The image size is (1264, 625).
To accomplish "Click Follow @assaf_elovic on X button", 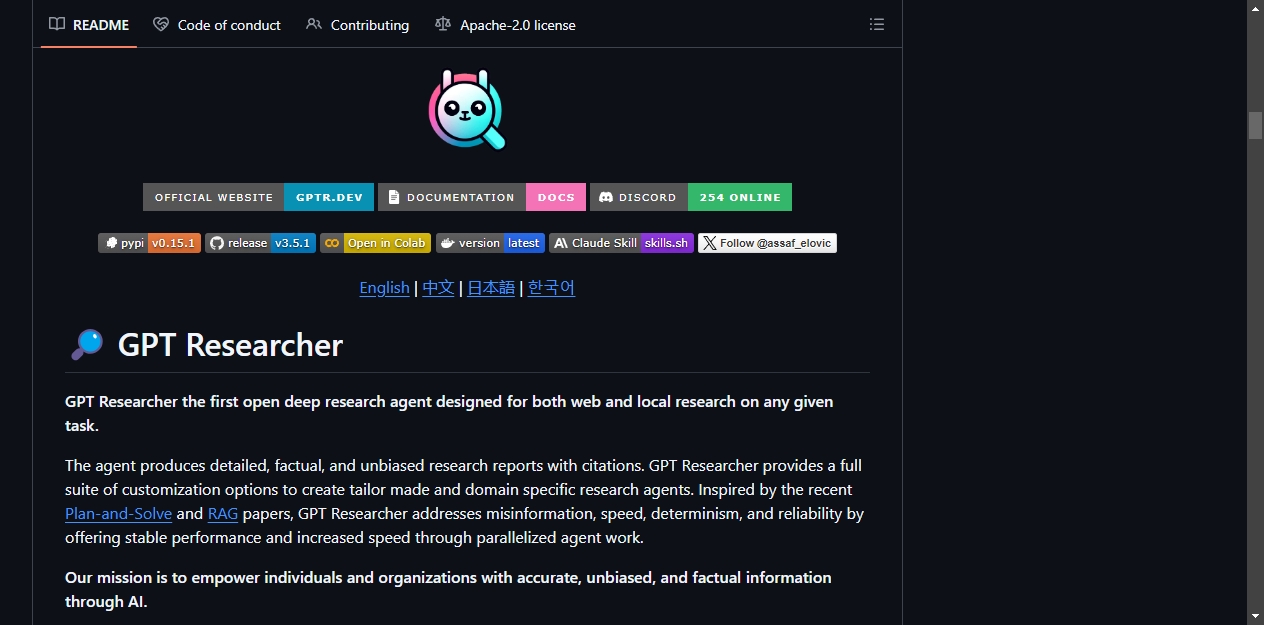I will click(x=767, y=243).
